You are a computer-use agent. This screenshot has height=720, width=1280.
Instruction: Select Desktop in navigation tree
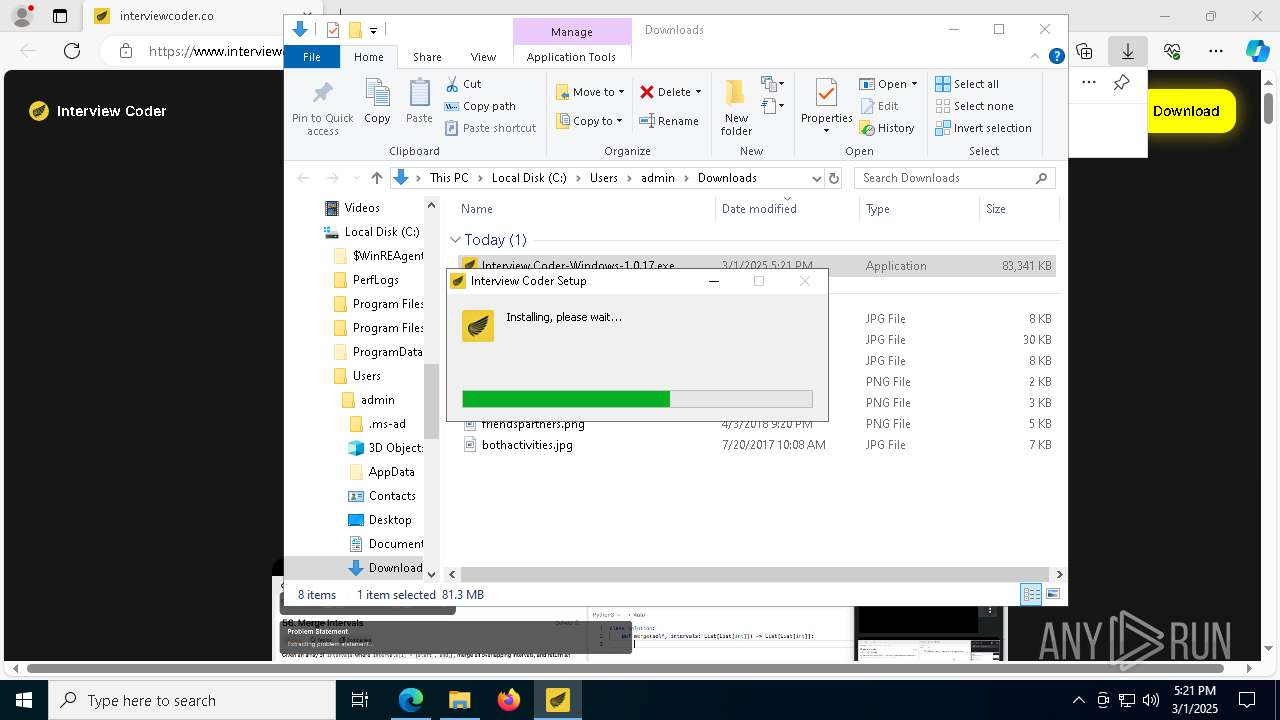[x=390, y=520]
